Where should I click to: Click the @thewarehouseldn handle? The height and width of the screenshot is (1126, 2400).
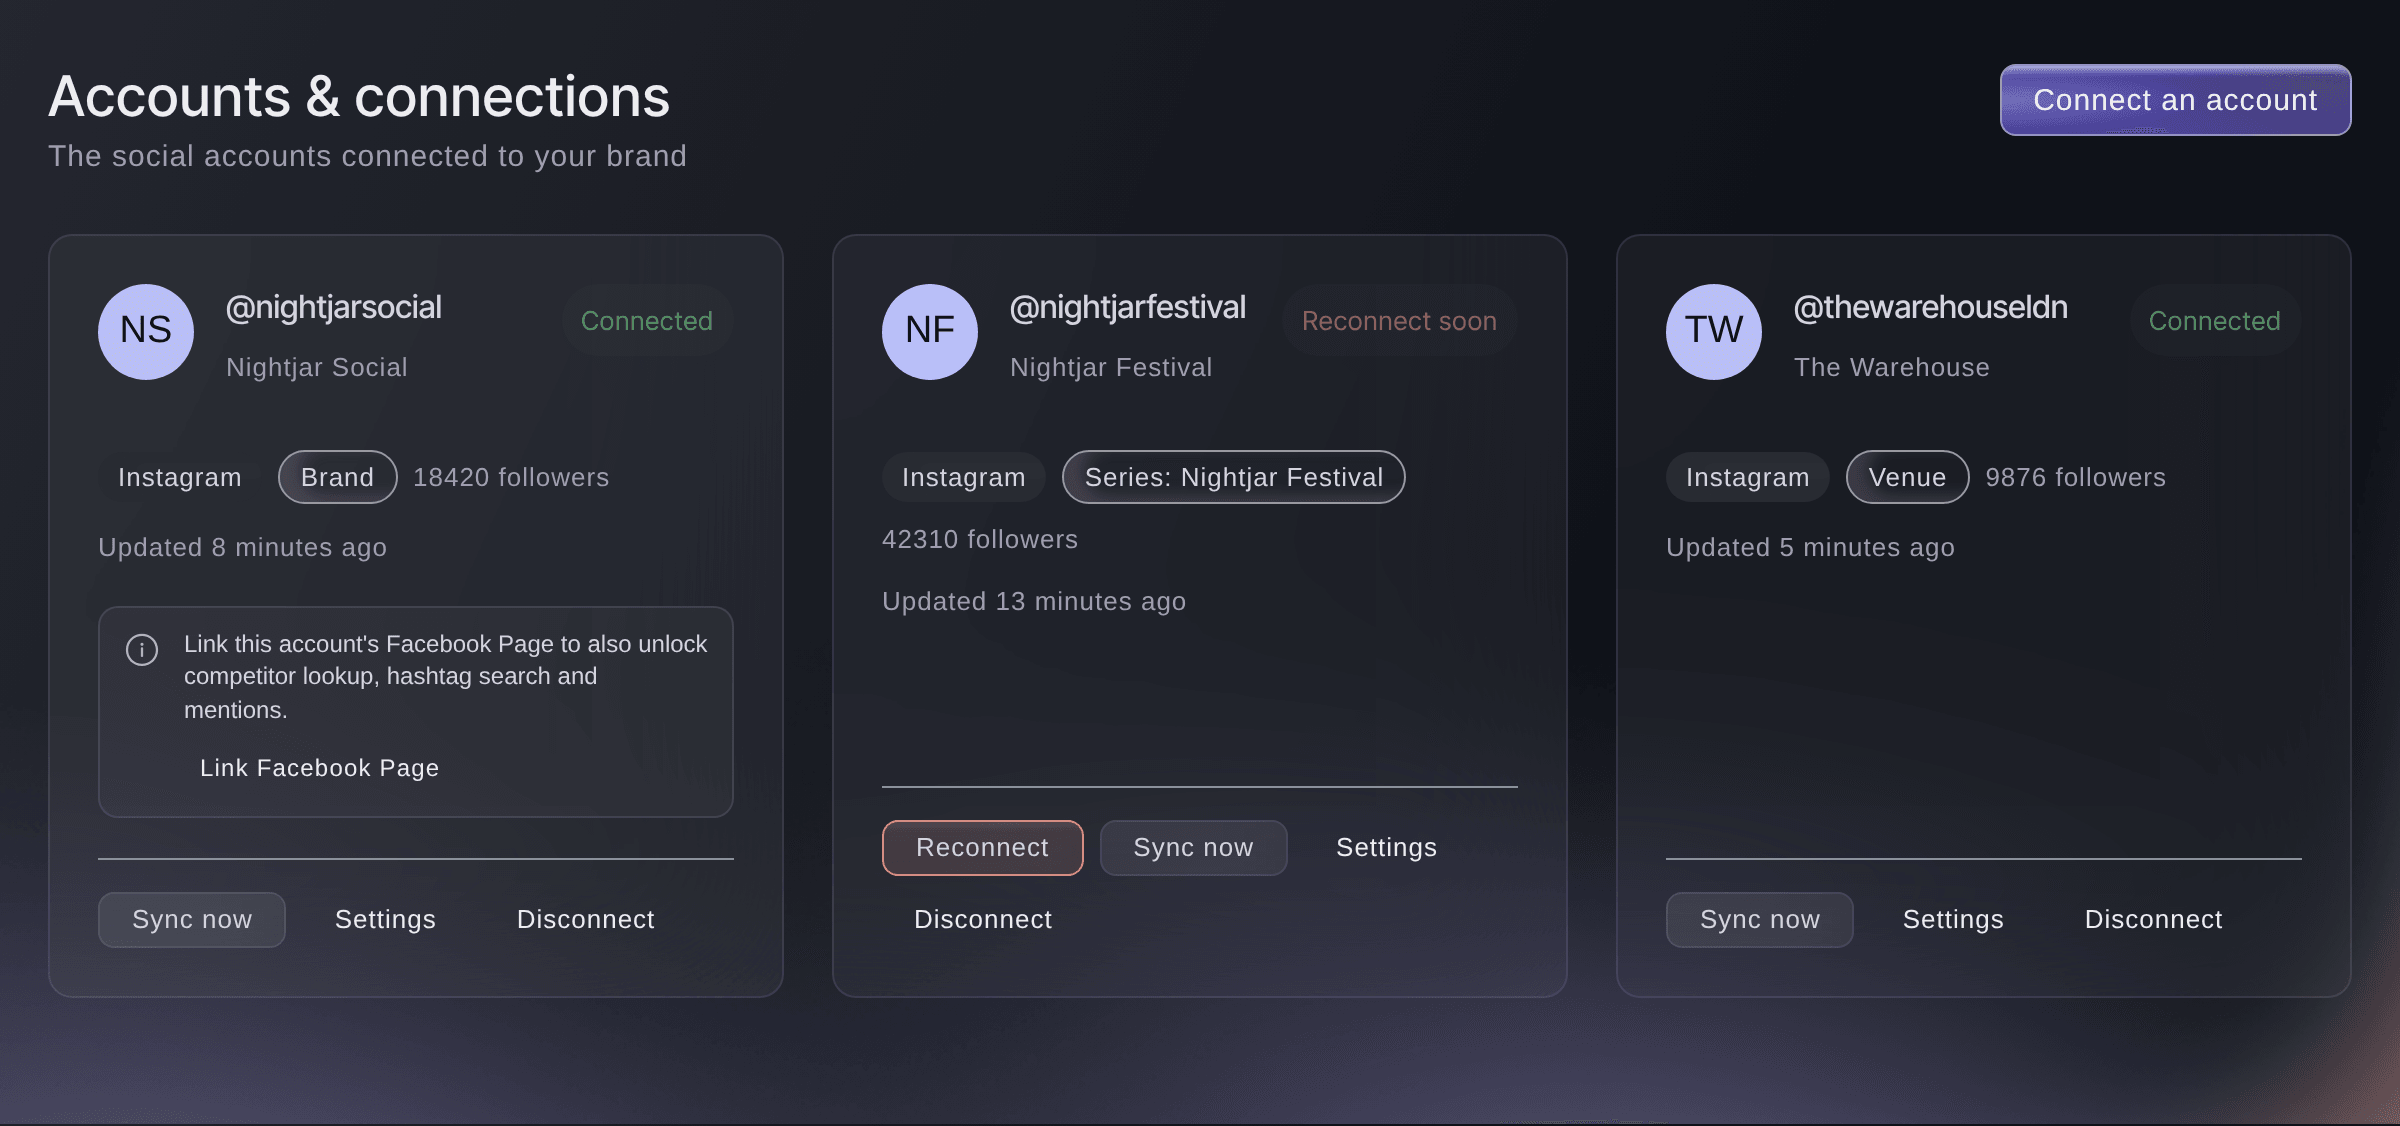[1931, 308]
